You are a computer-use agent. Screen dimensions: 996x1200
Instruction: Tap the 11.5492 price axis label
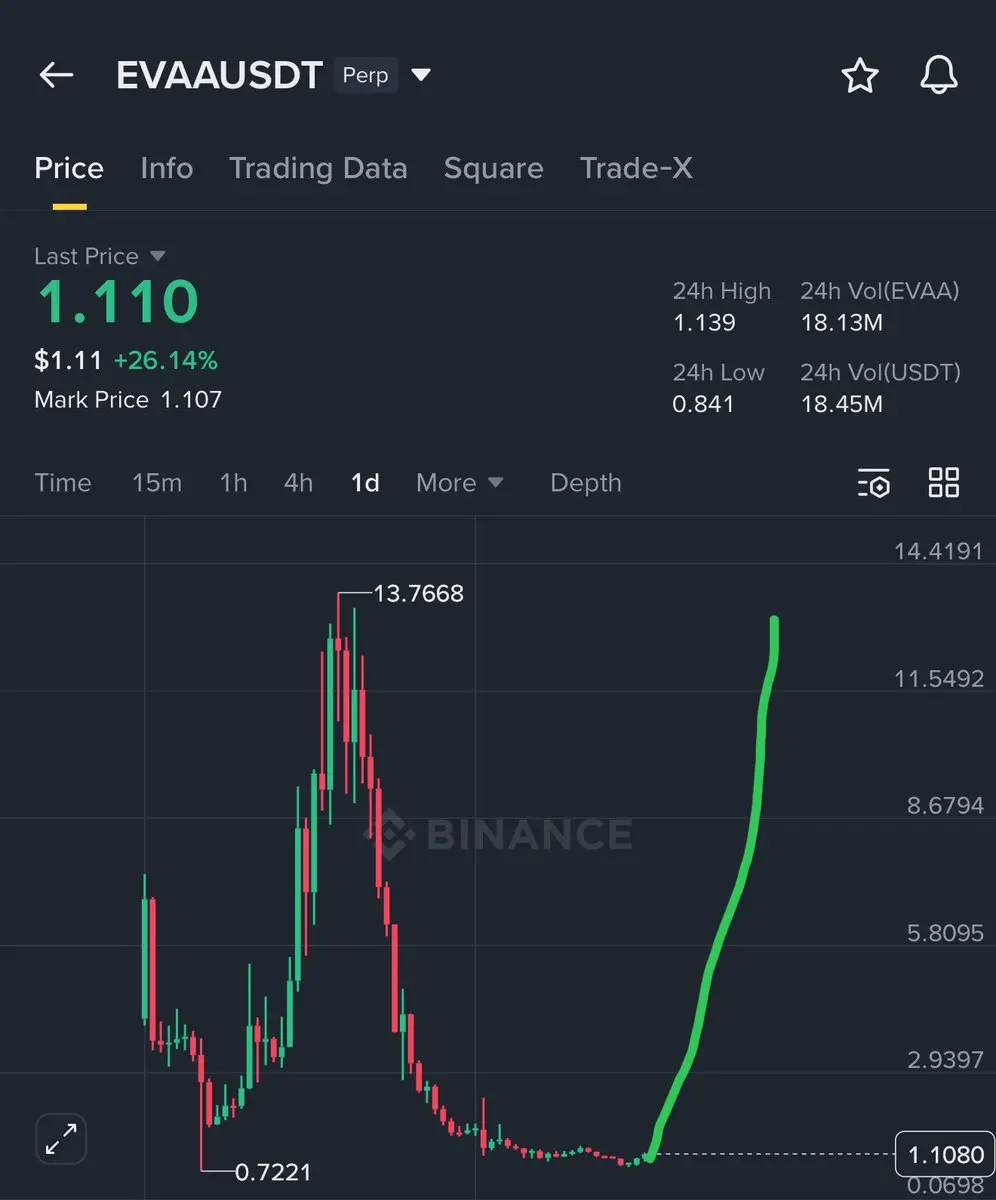tap(939, 679)
